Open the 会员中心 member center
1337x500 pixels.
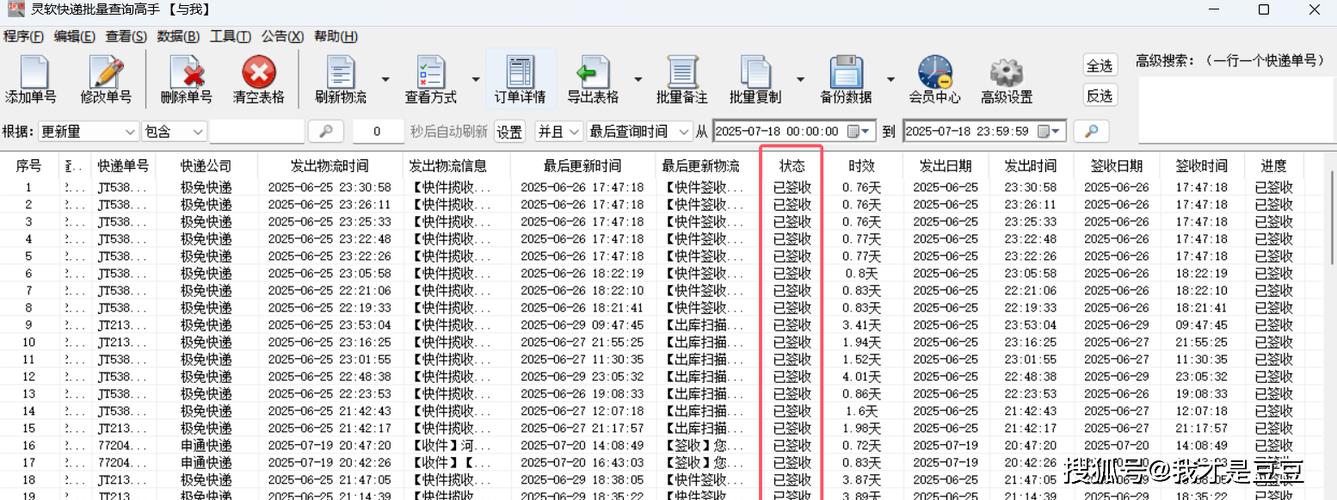tap(934, 75)
